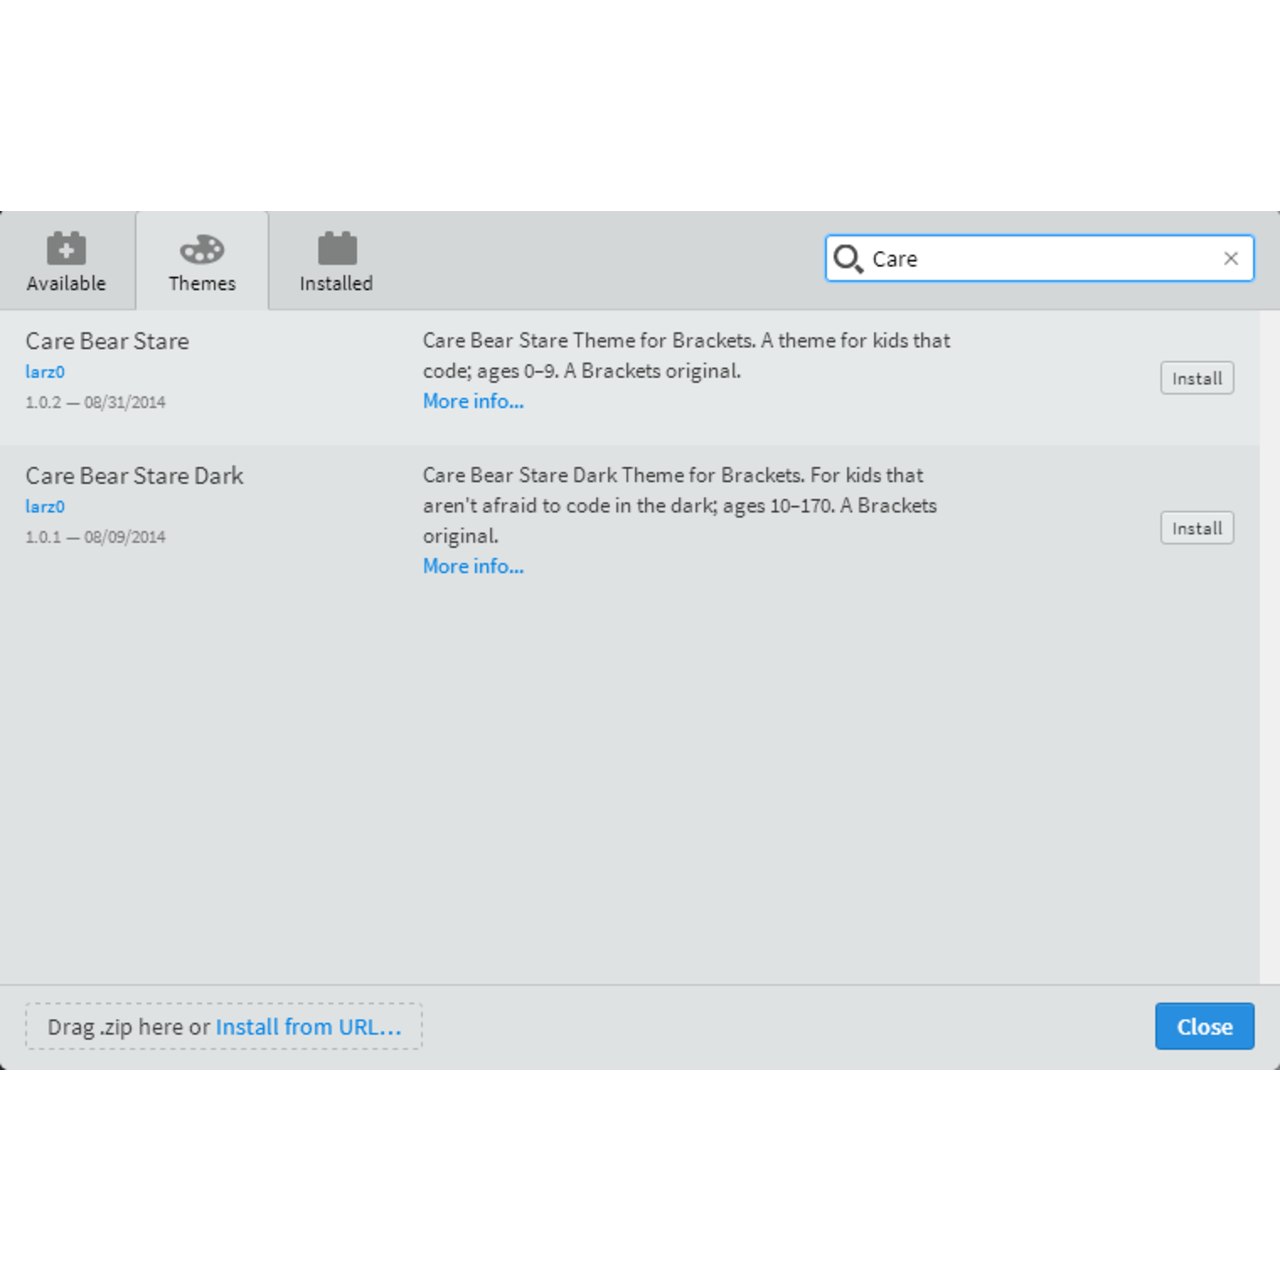Clear the search field with the X icon

pyautogui.click(x=1231, y=258)
